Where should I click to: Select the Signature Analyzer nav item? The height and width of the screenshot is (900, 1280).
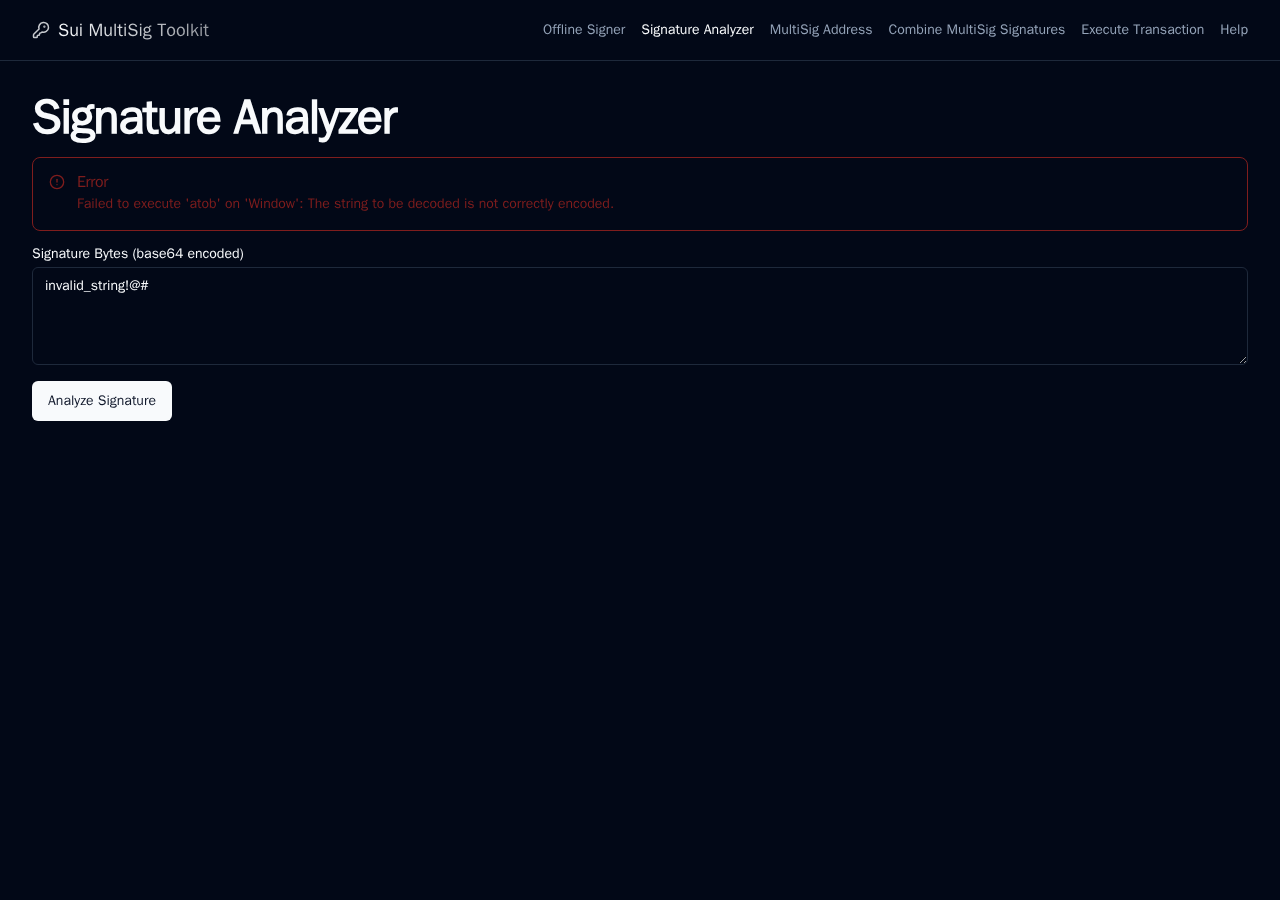pyautogui.click(x=697, y=30)
